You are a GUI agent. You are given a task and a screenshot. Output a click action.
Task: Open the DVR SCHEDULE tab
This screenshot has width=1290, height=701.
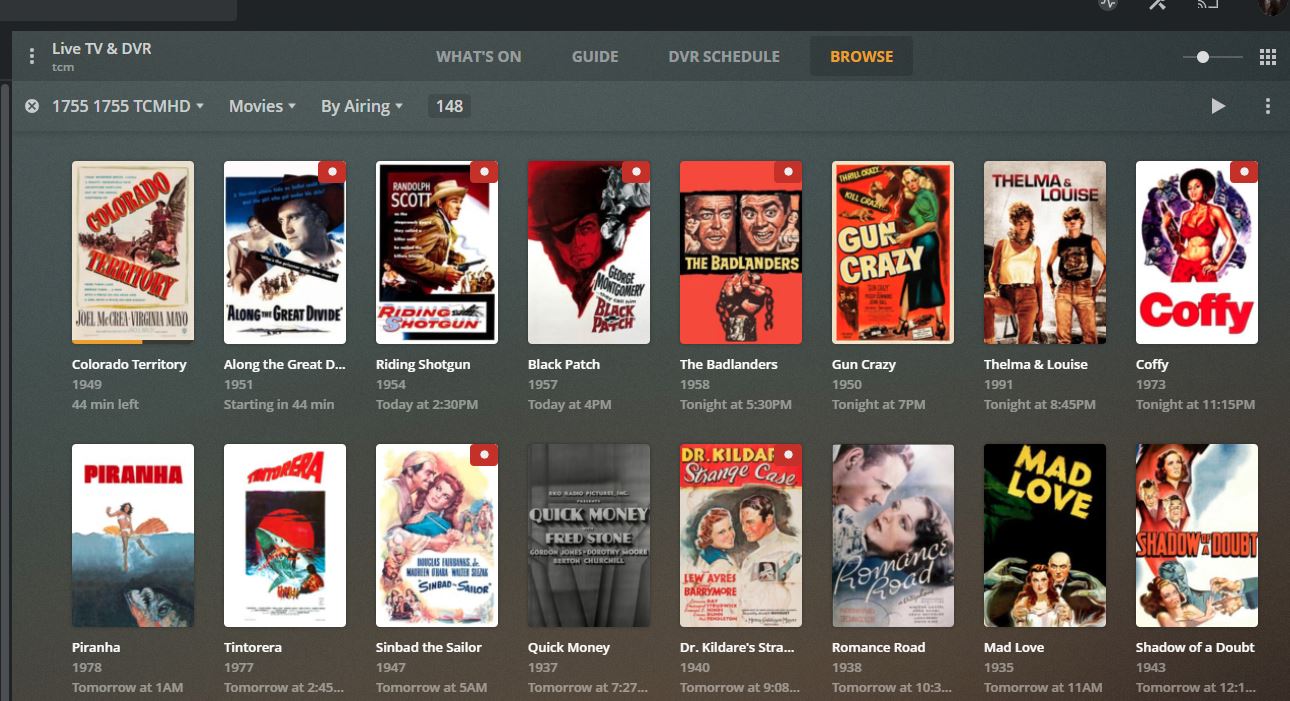(724, 57)
